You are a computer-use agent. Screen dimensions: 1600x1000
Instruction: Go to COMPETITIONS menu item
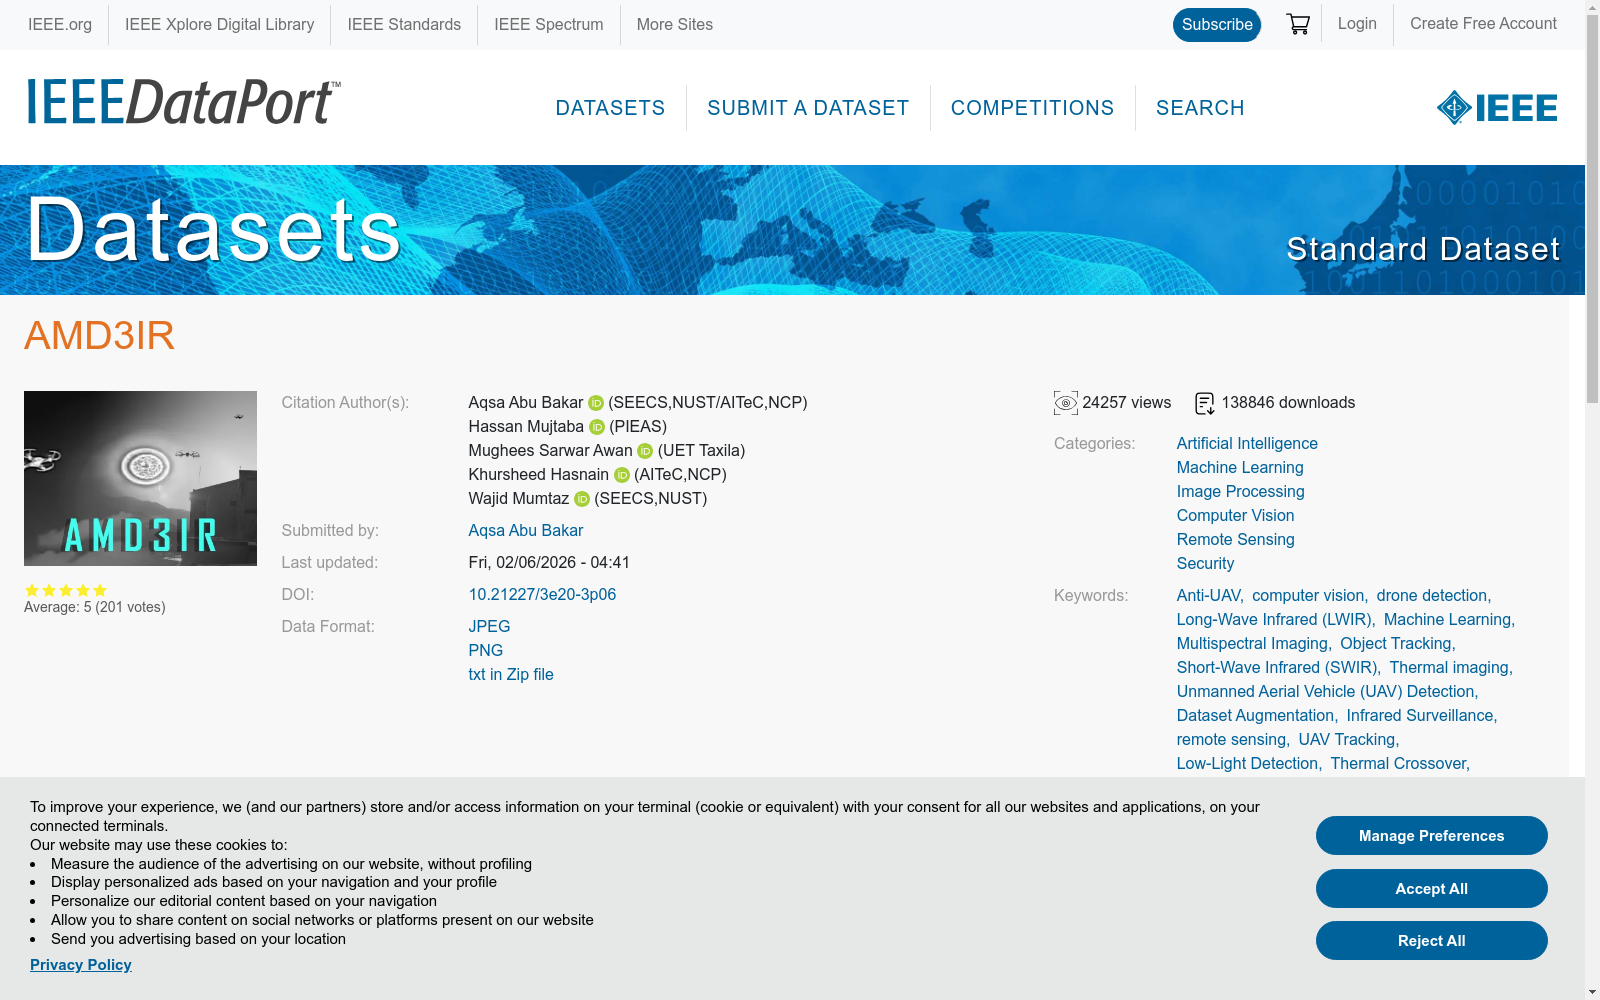(1032, 108)
